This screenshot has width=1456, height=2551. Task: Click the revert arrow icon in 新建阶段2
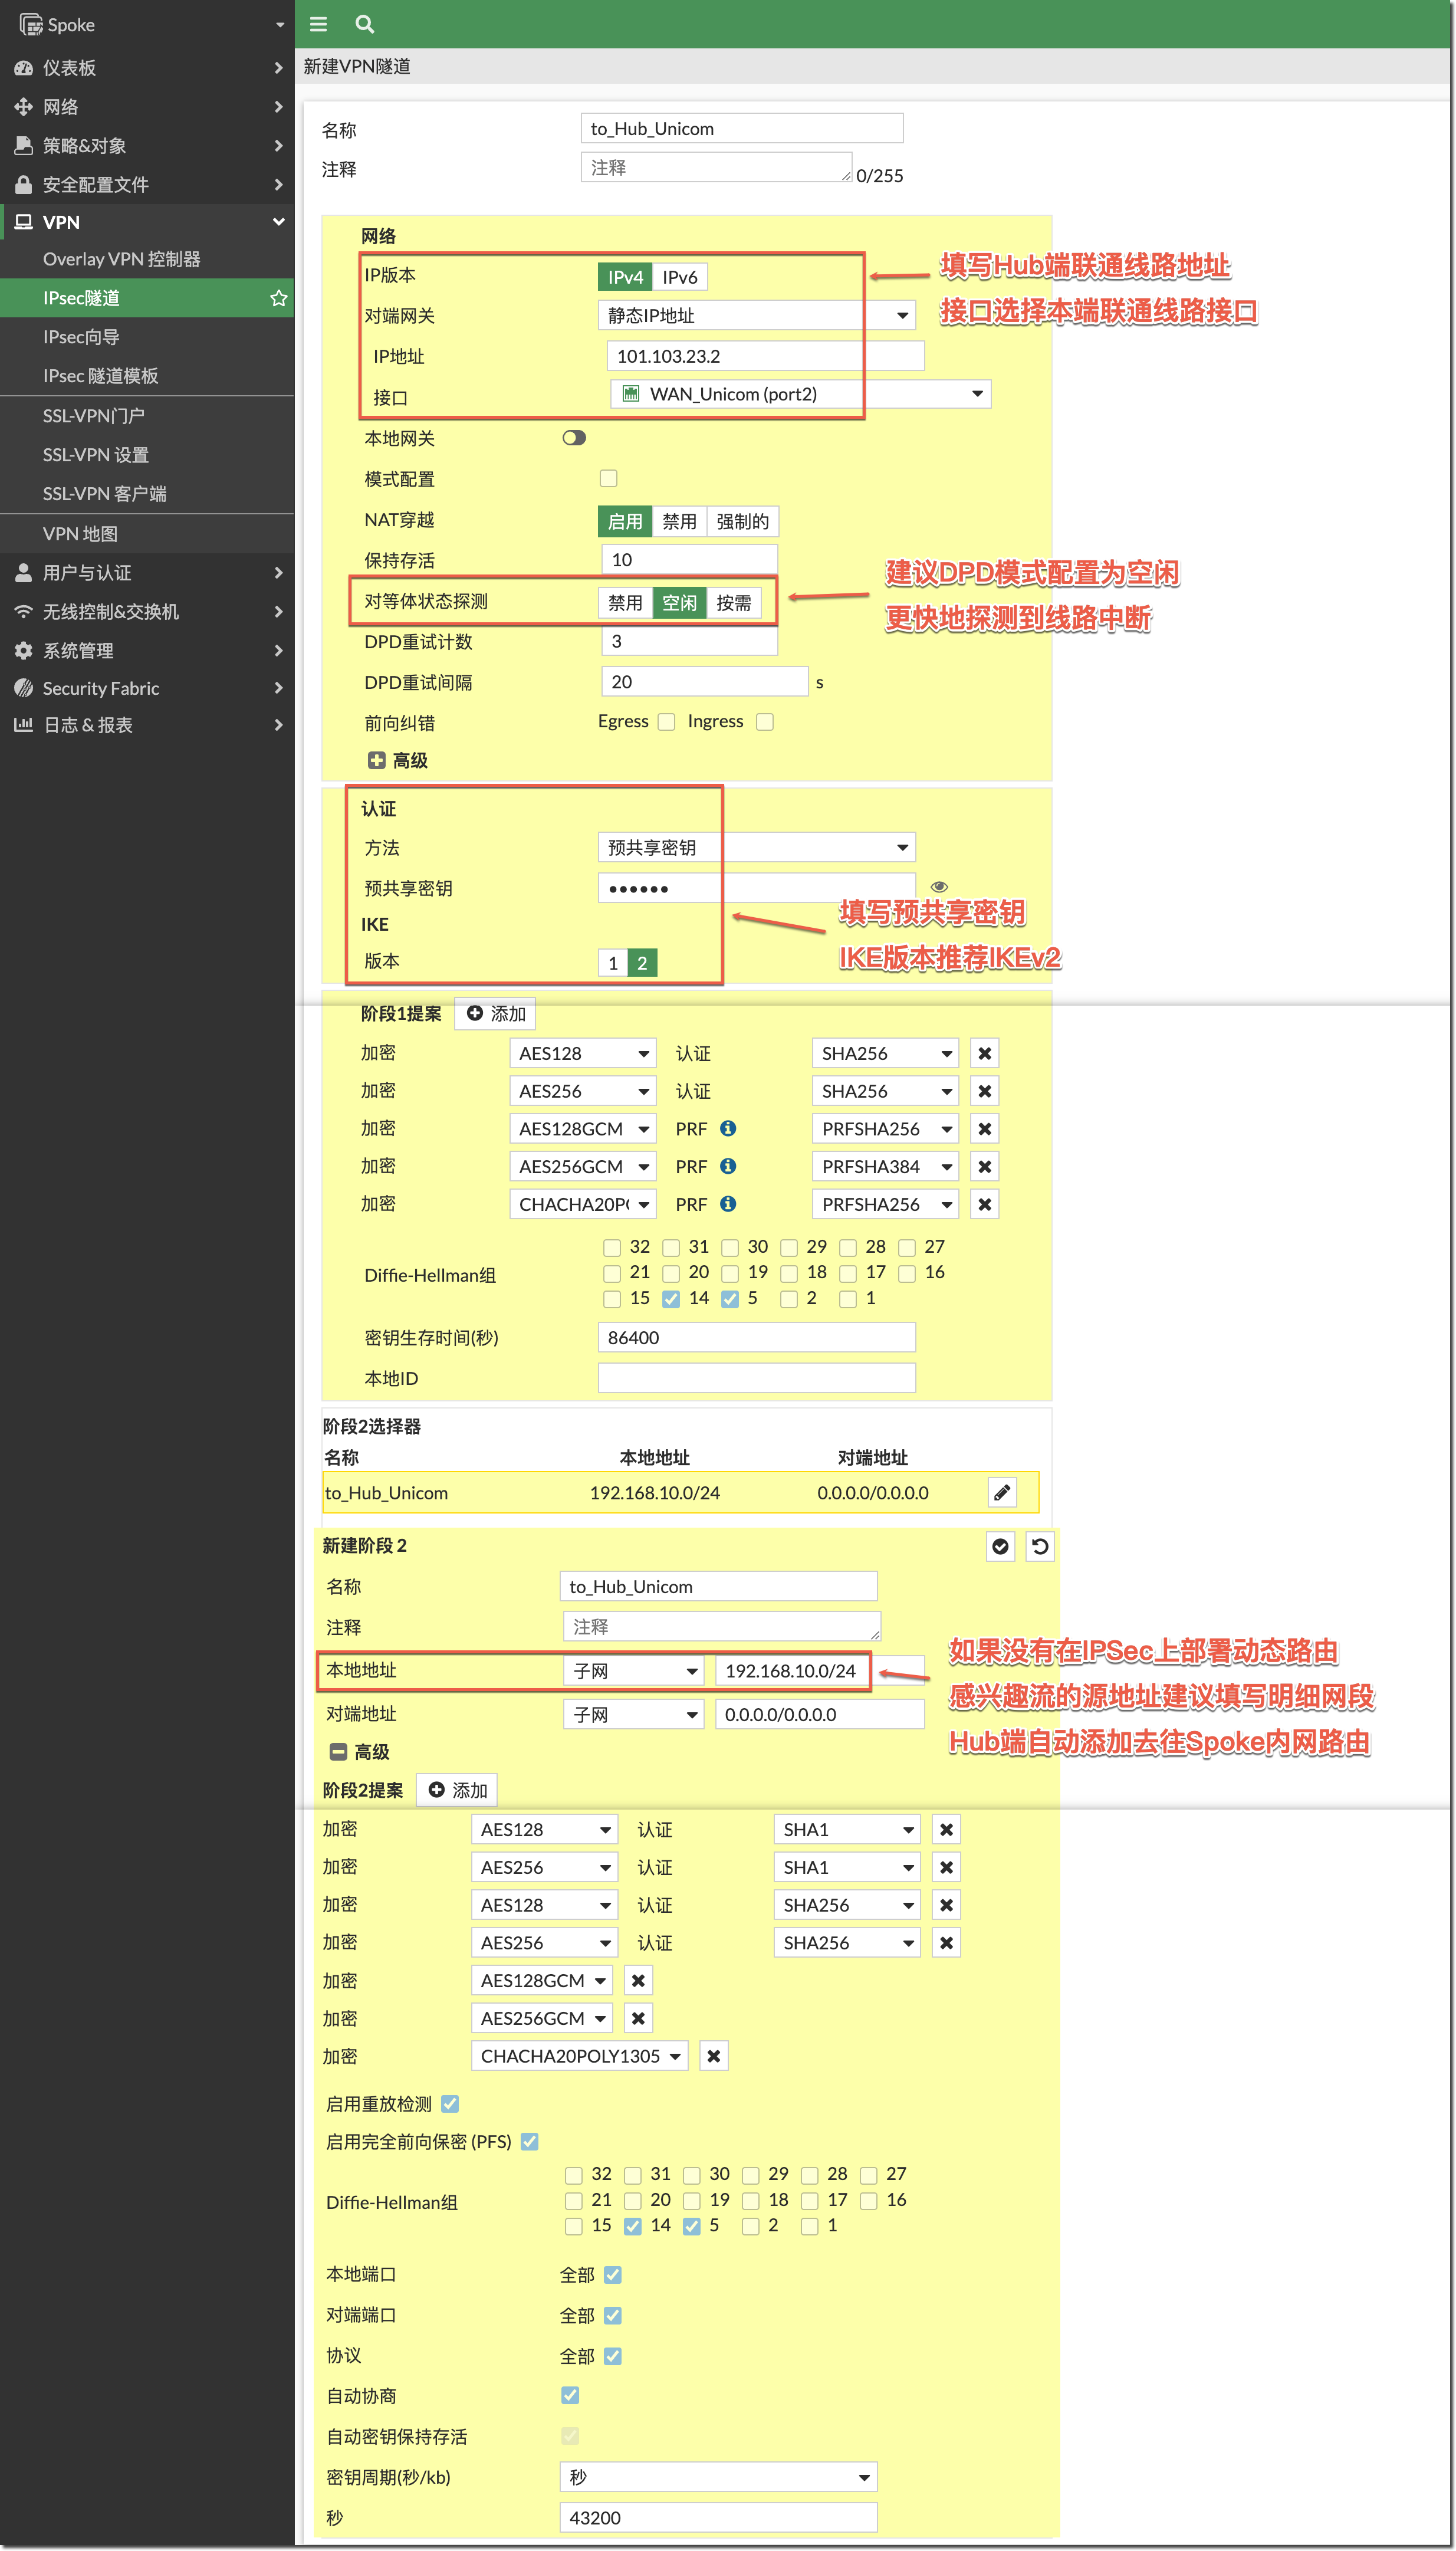point(1040,1546)
